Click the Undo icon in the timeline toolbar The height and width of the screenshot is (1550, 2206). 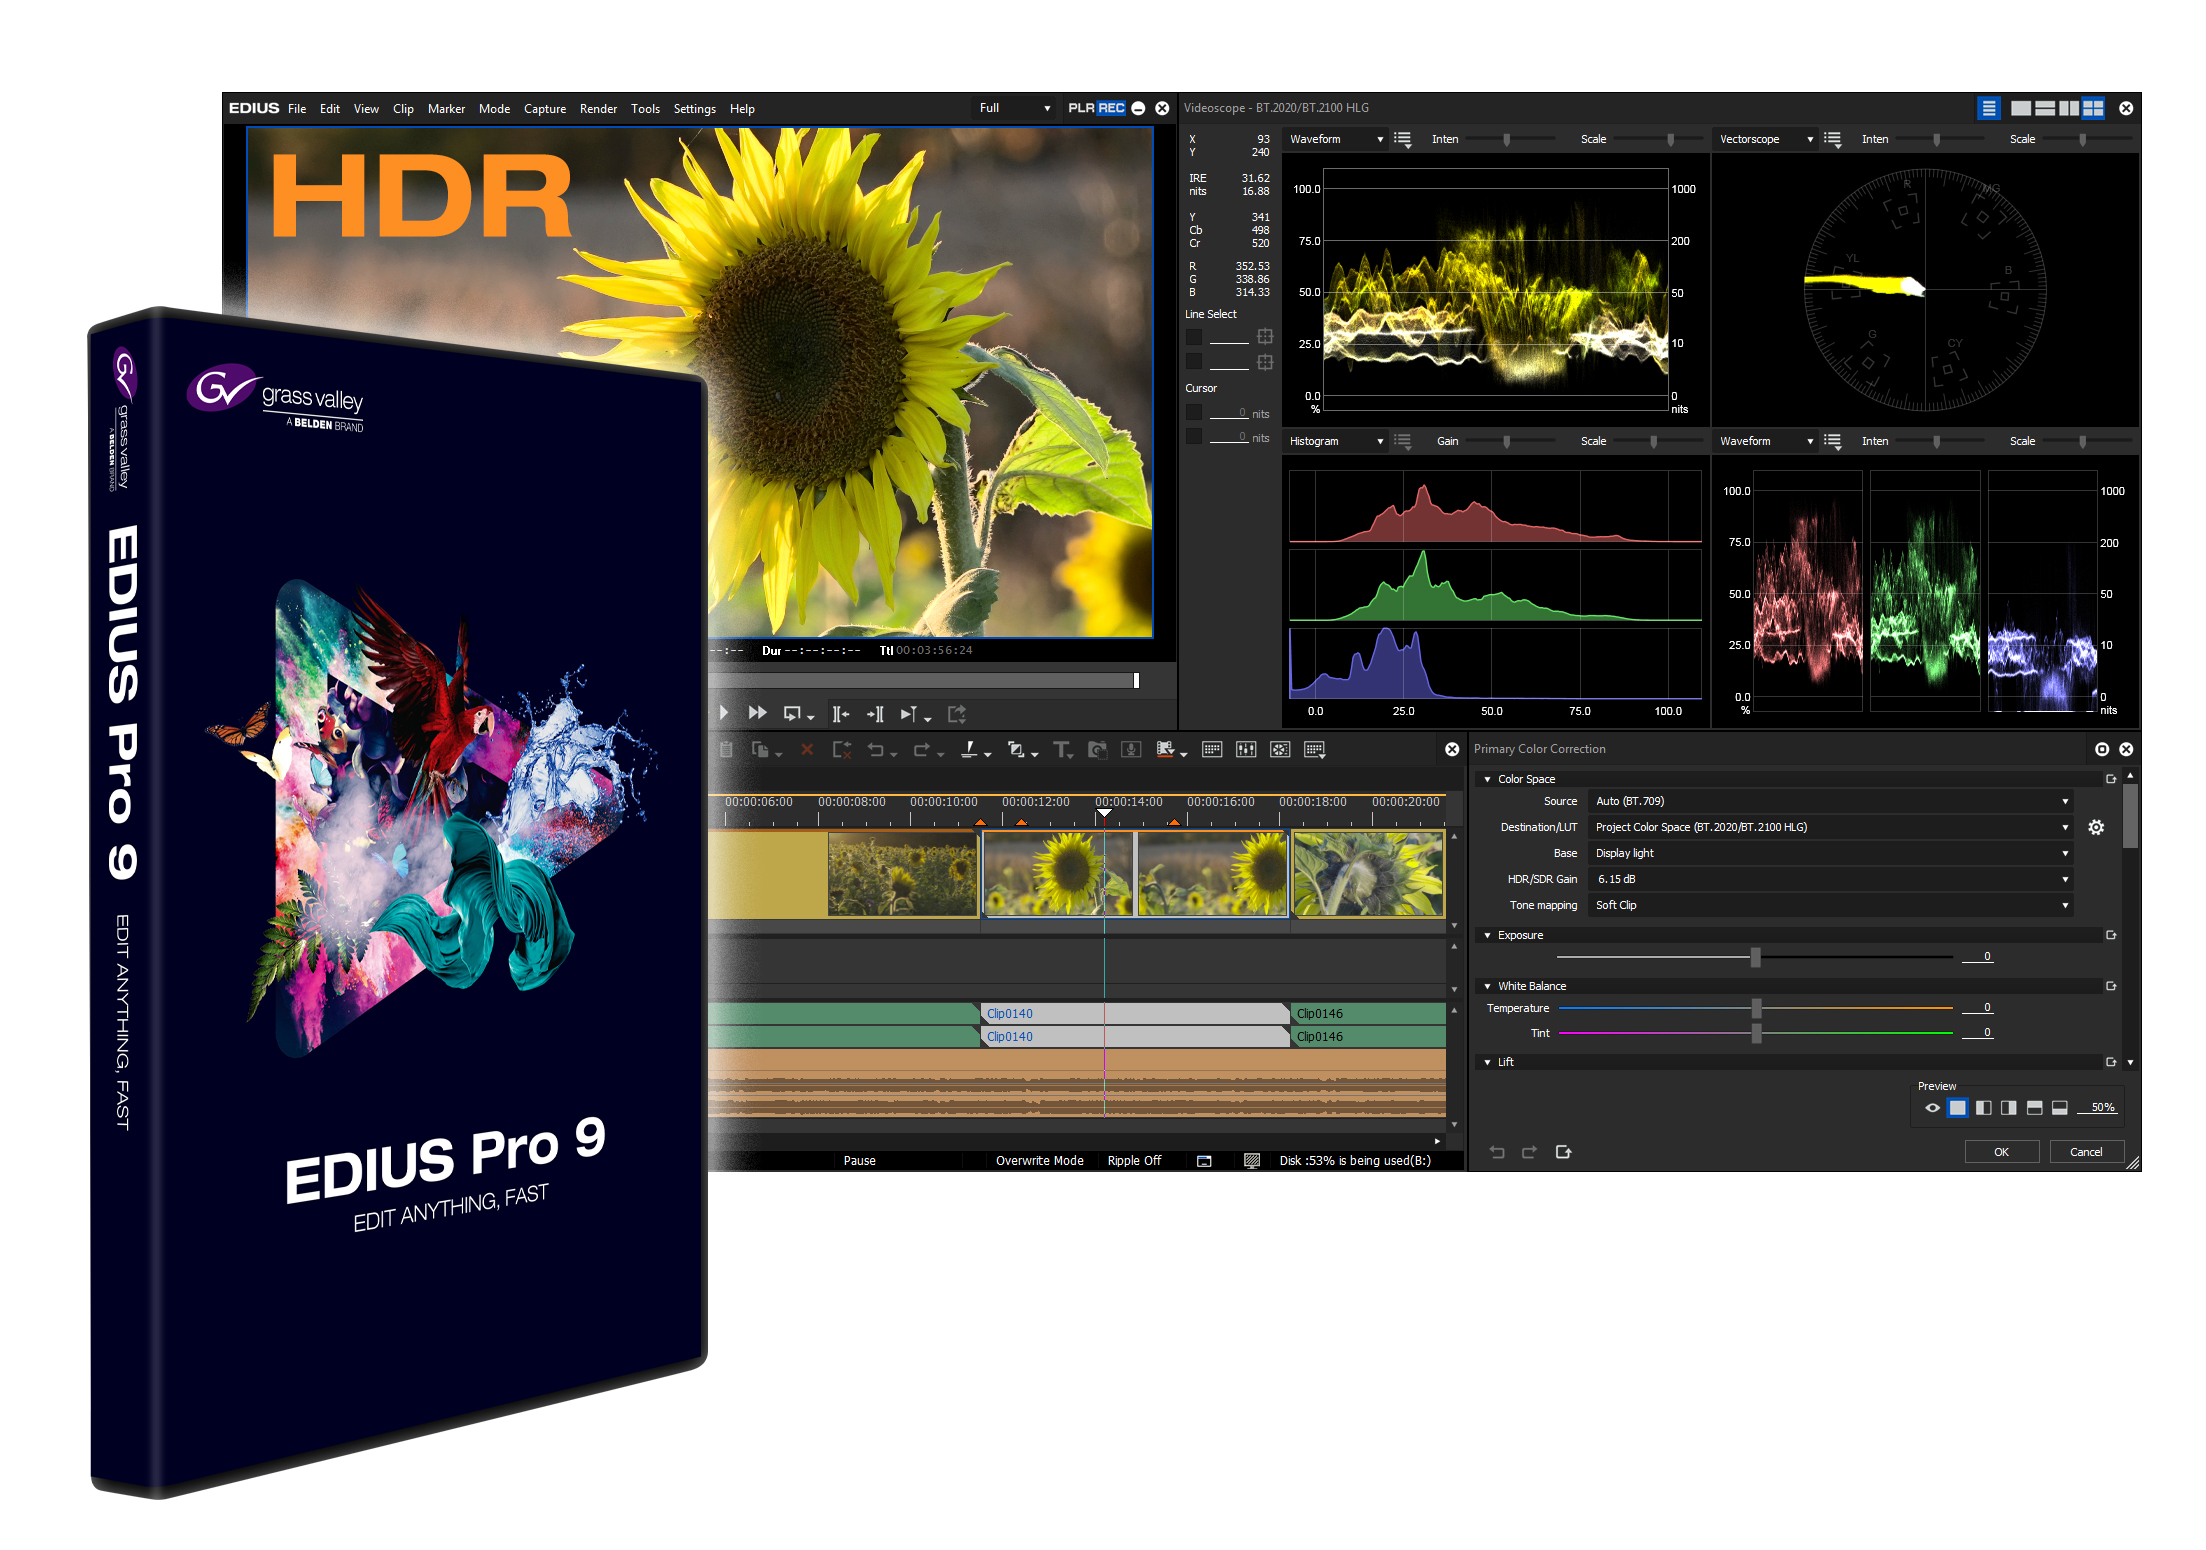click(876, 752)
